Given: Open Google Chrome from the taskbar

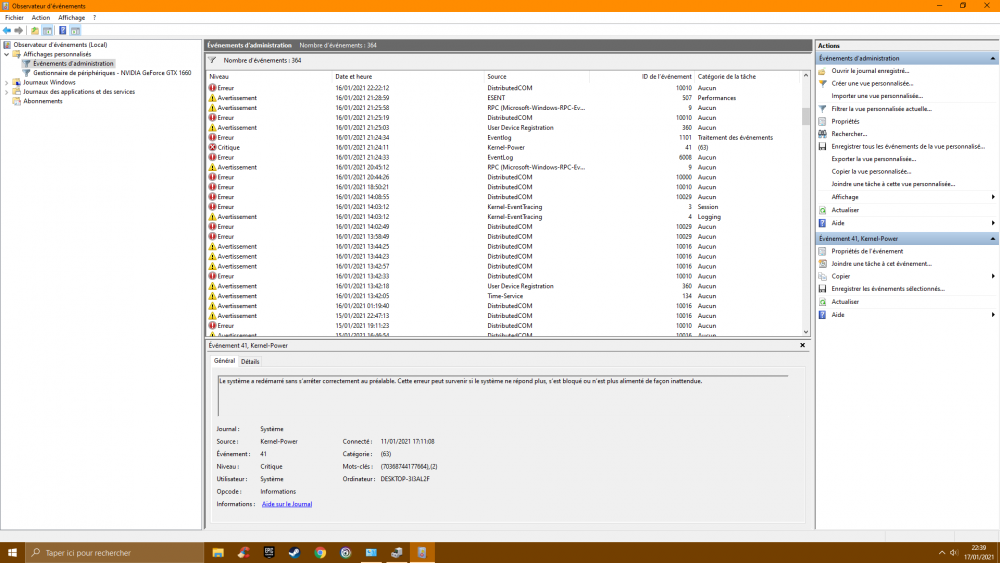Looking at the screenshot, I should pos(320,552).
